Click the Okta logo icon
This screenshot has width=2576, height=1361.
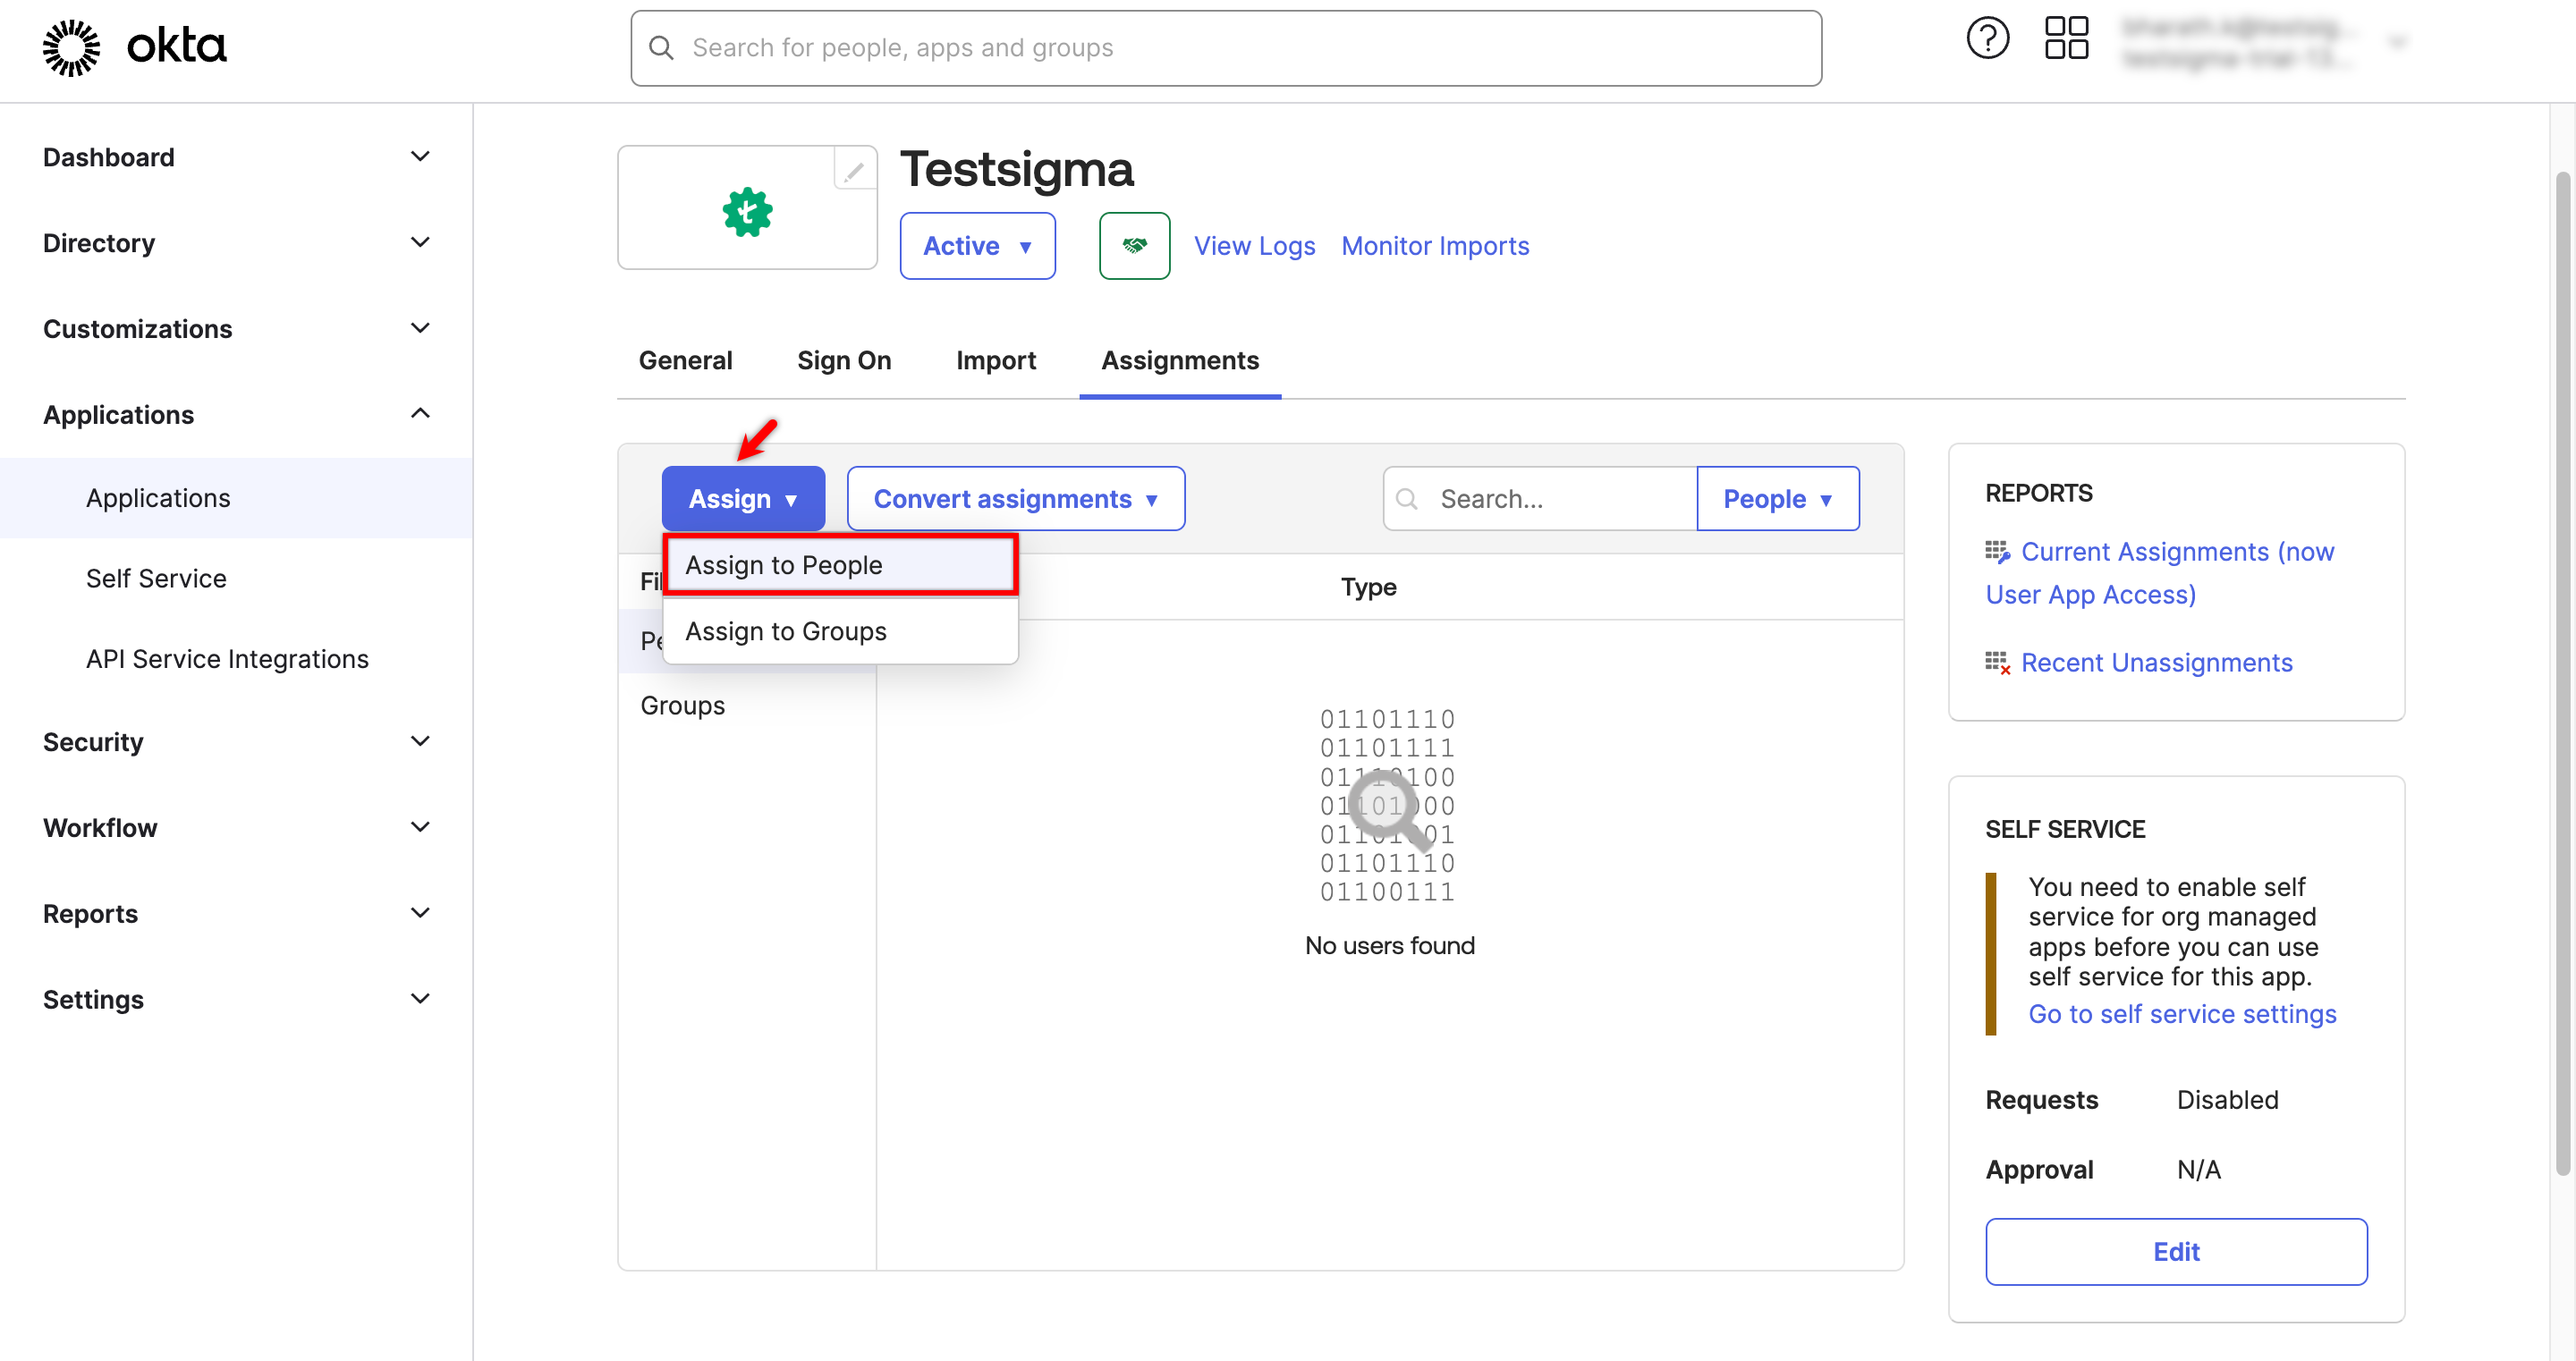point(72,47)
